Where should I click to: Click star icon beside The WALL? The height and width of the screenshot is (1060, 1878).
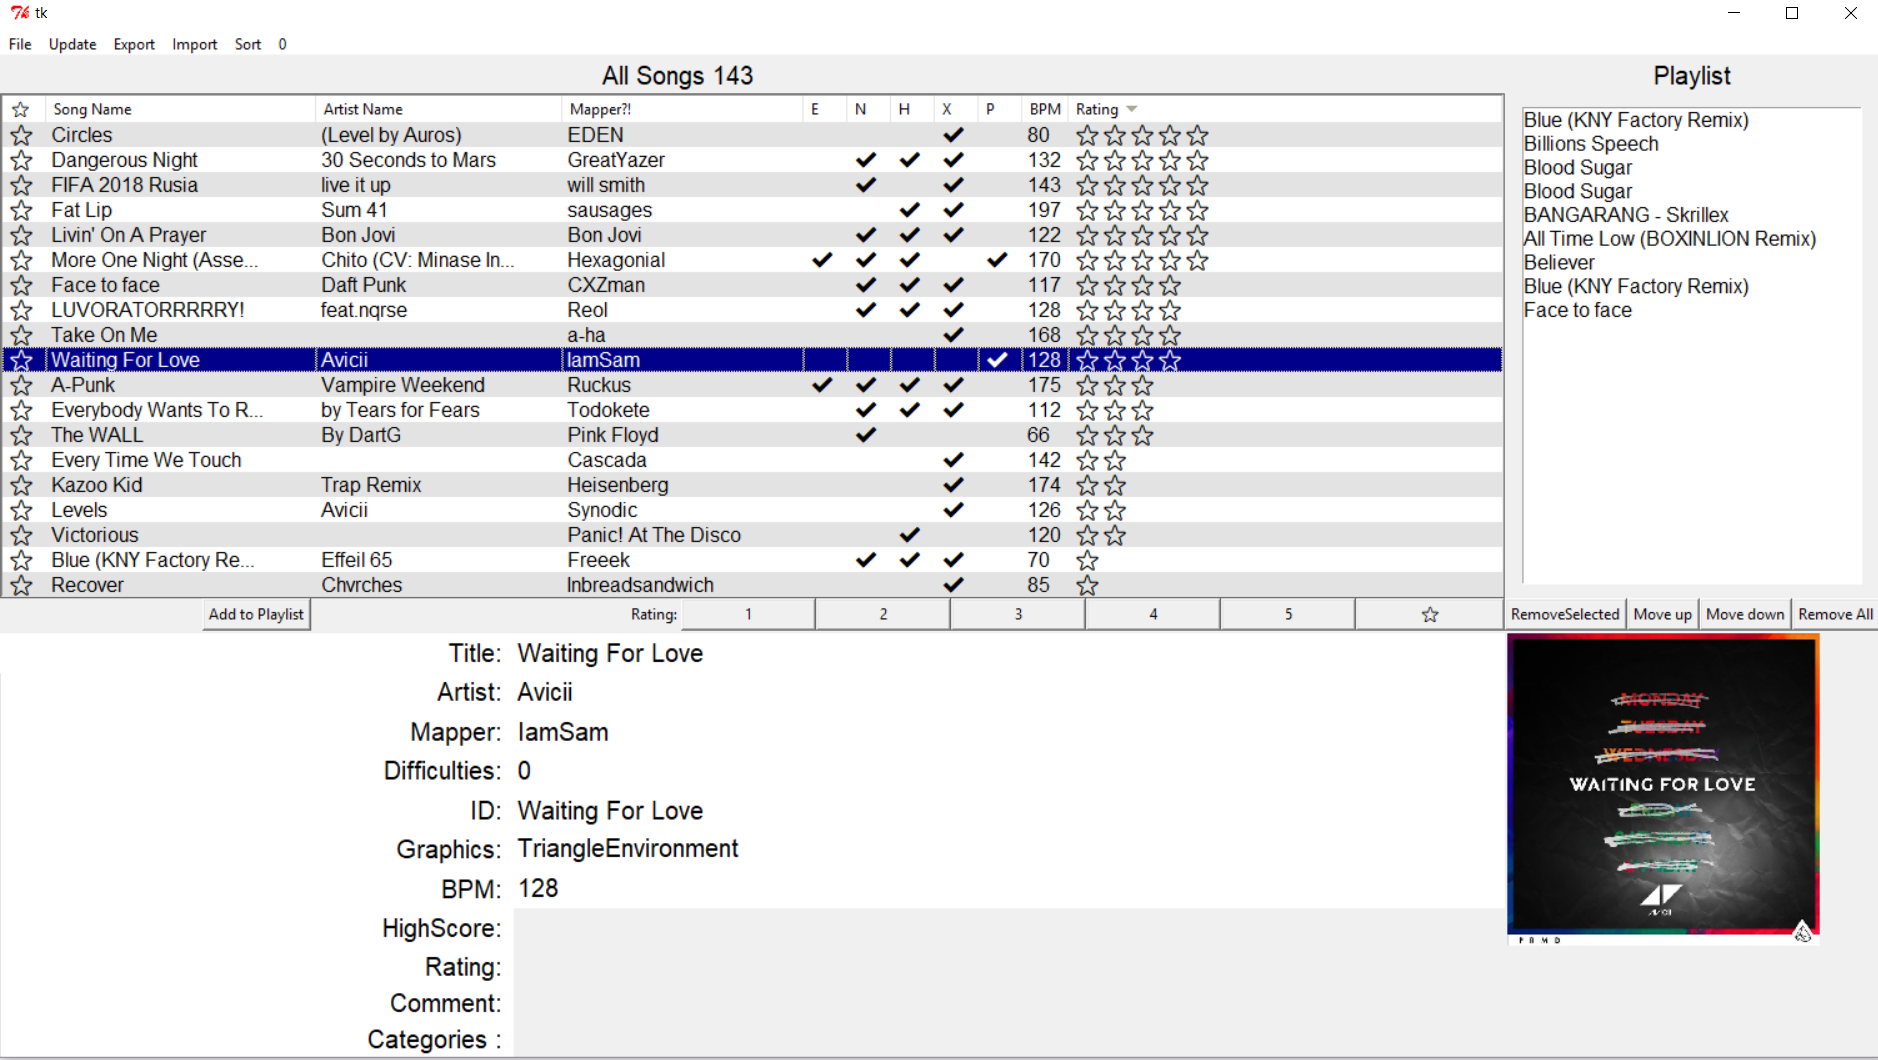[21, 435]
